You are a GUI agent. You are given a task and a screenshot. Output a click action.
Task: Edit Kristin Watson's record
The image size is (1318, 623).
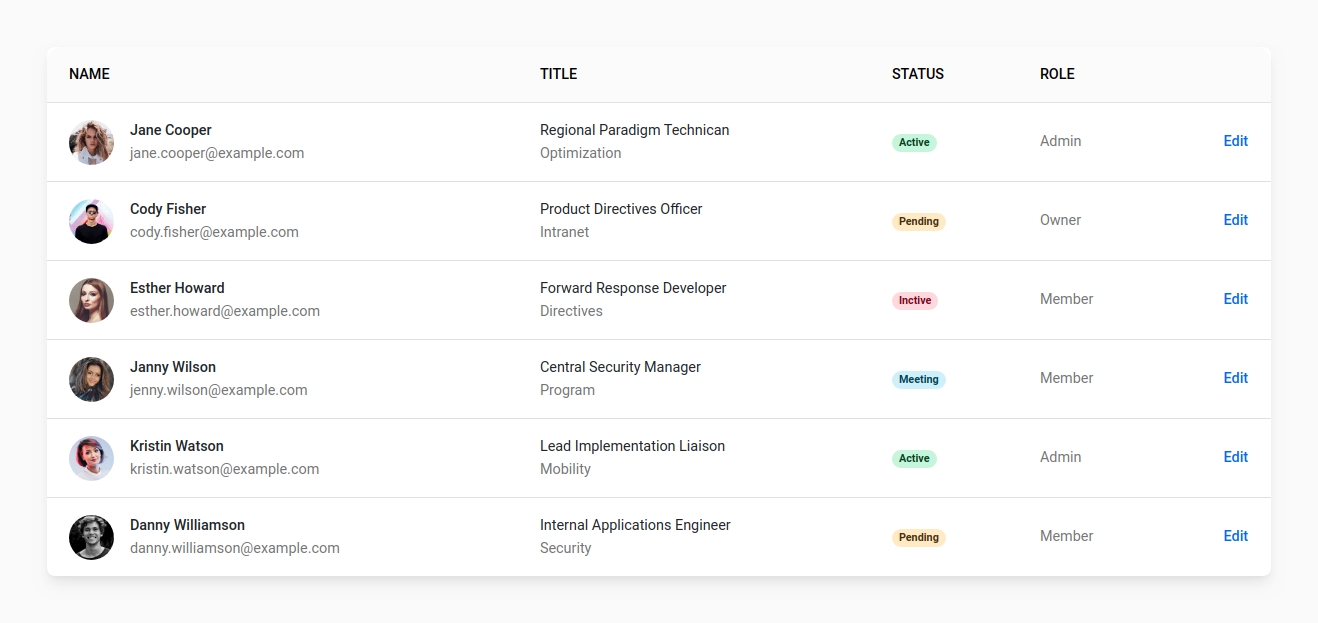click(1235, 457)
